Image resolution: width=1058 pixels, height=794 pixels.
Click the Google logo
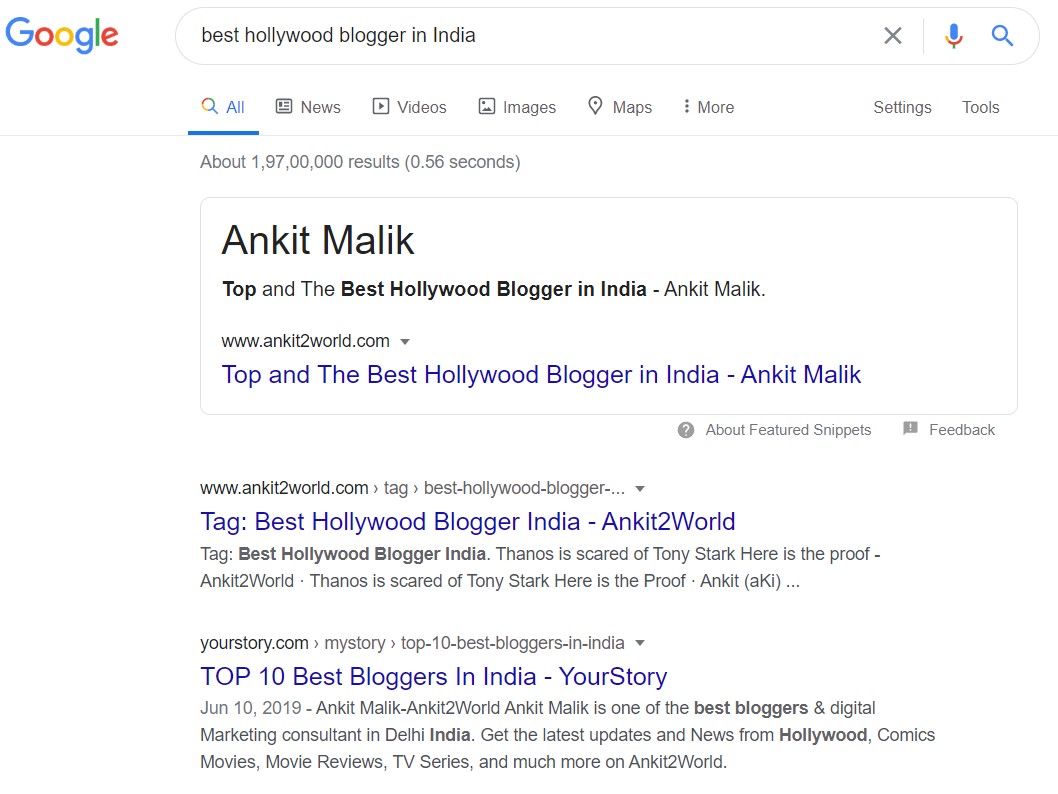[62, 35]
